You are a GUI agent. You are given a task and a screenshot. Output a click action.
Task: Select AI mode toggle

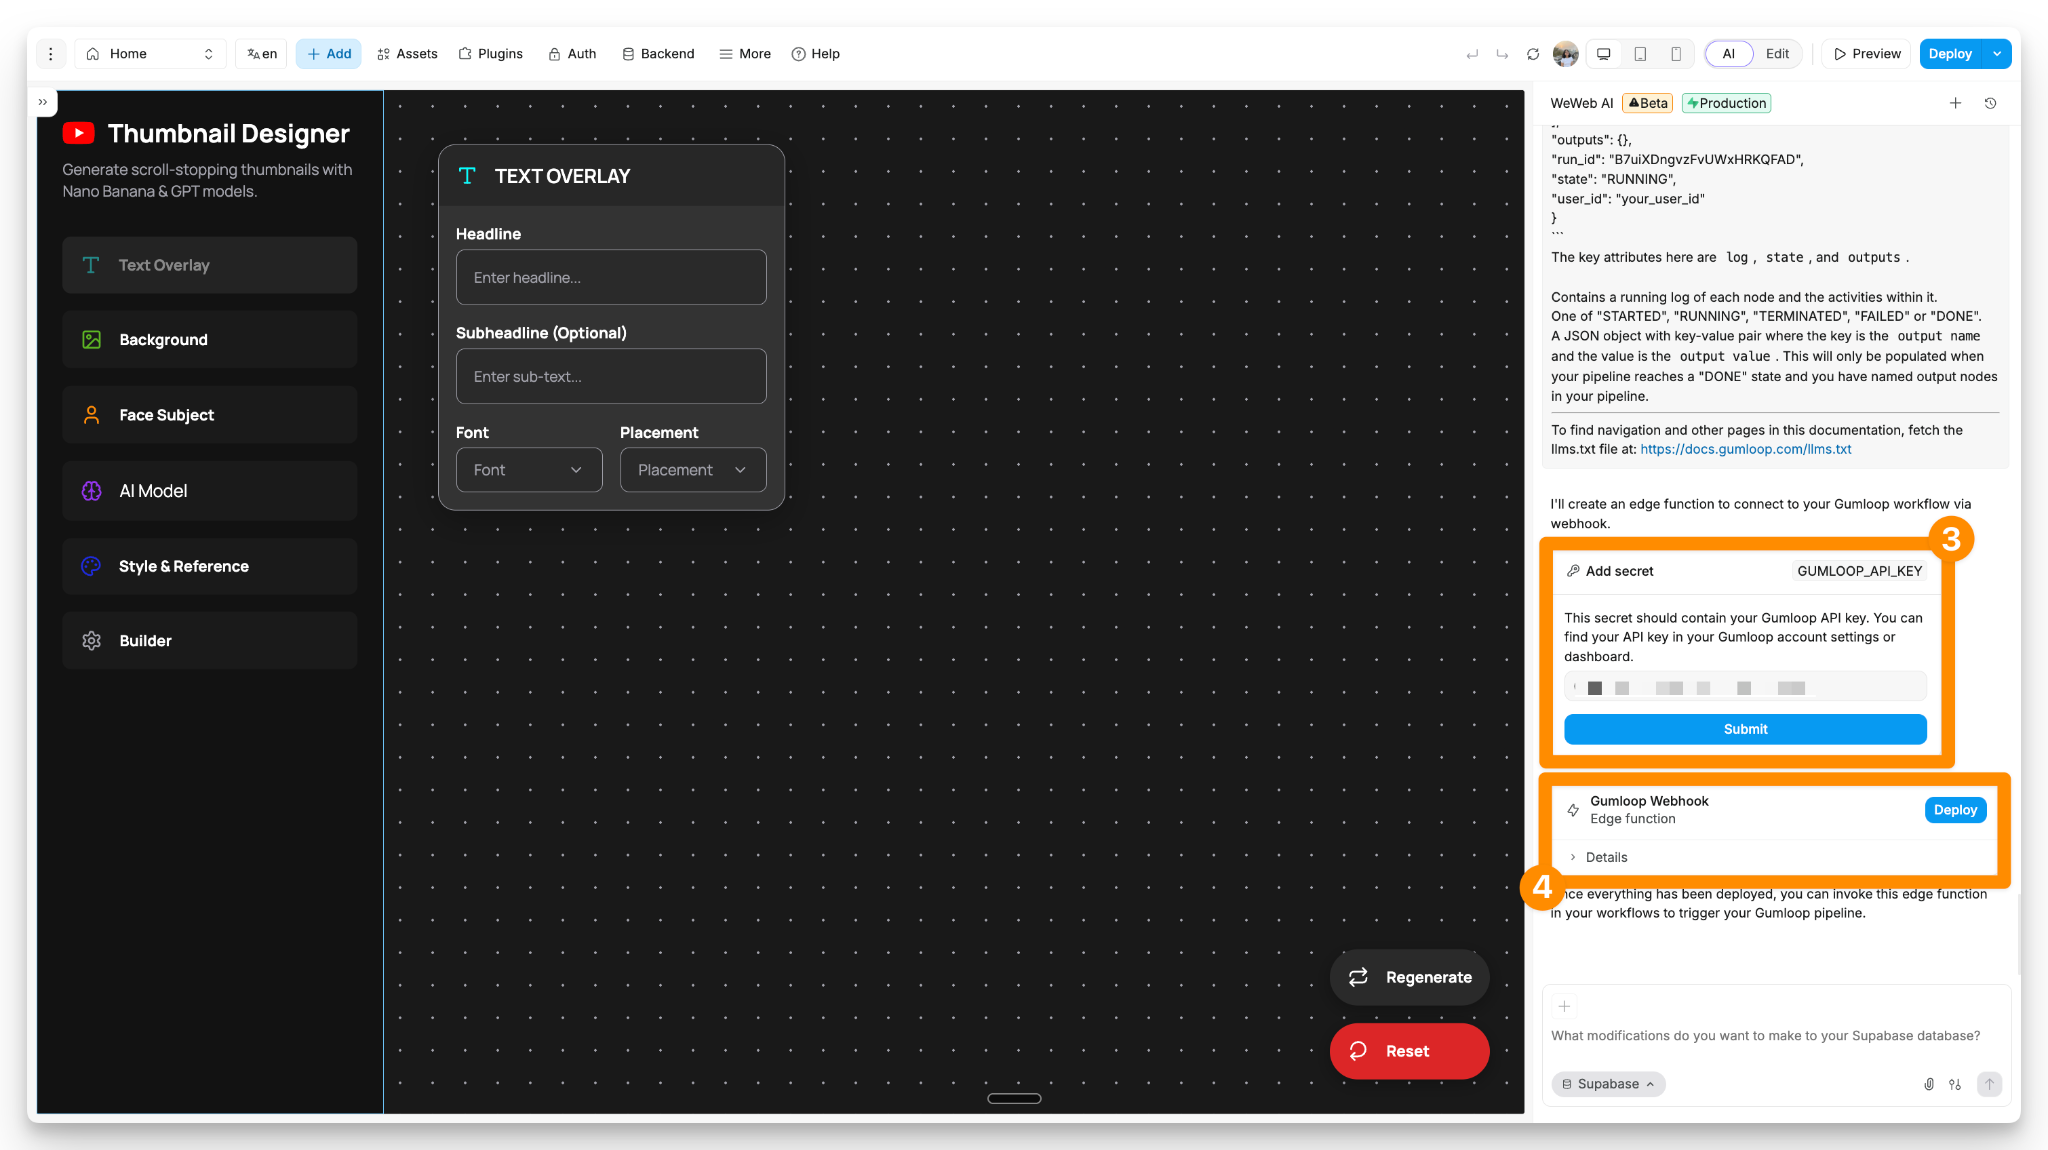(1728, 54)
